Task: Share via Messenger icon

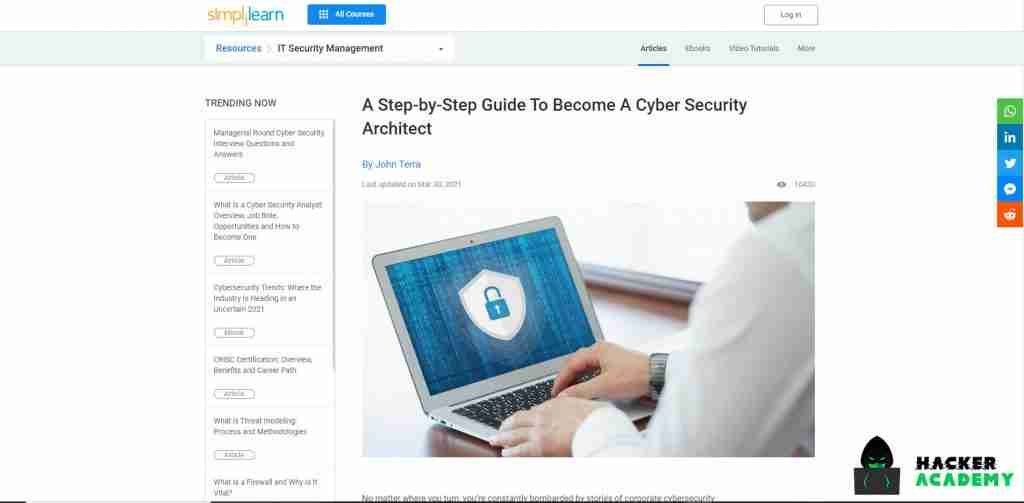Action: 1010,189
